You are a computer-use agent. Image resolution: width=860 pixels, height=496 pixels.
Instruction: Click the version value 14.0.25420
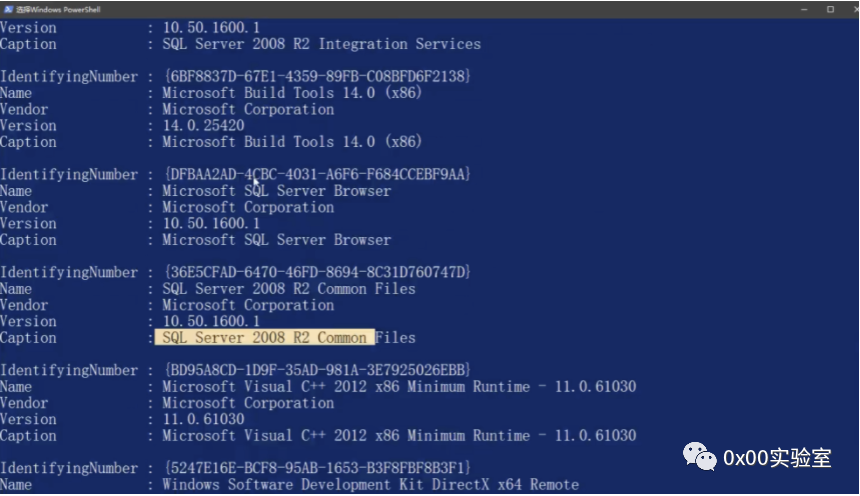point(203,126)
